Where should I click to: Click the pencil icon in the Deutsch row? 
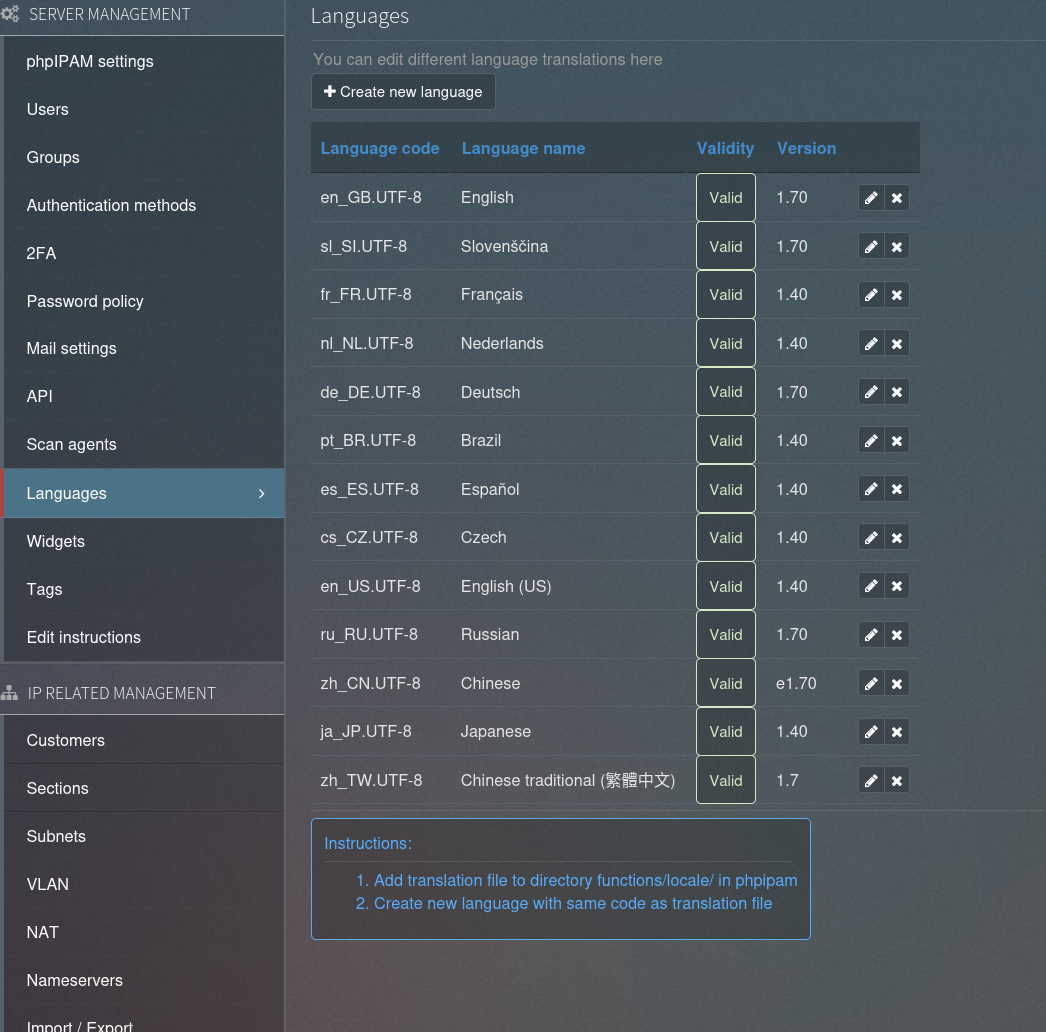click(x=871, y=392)
